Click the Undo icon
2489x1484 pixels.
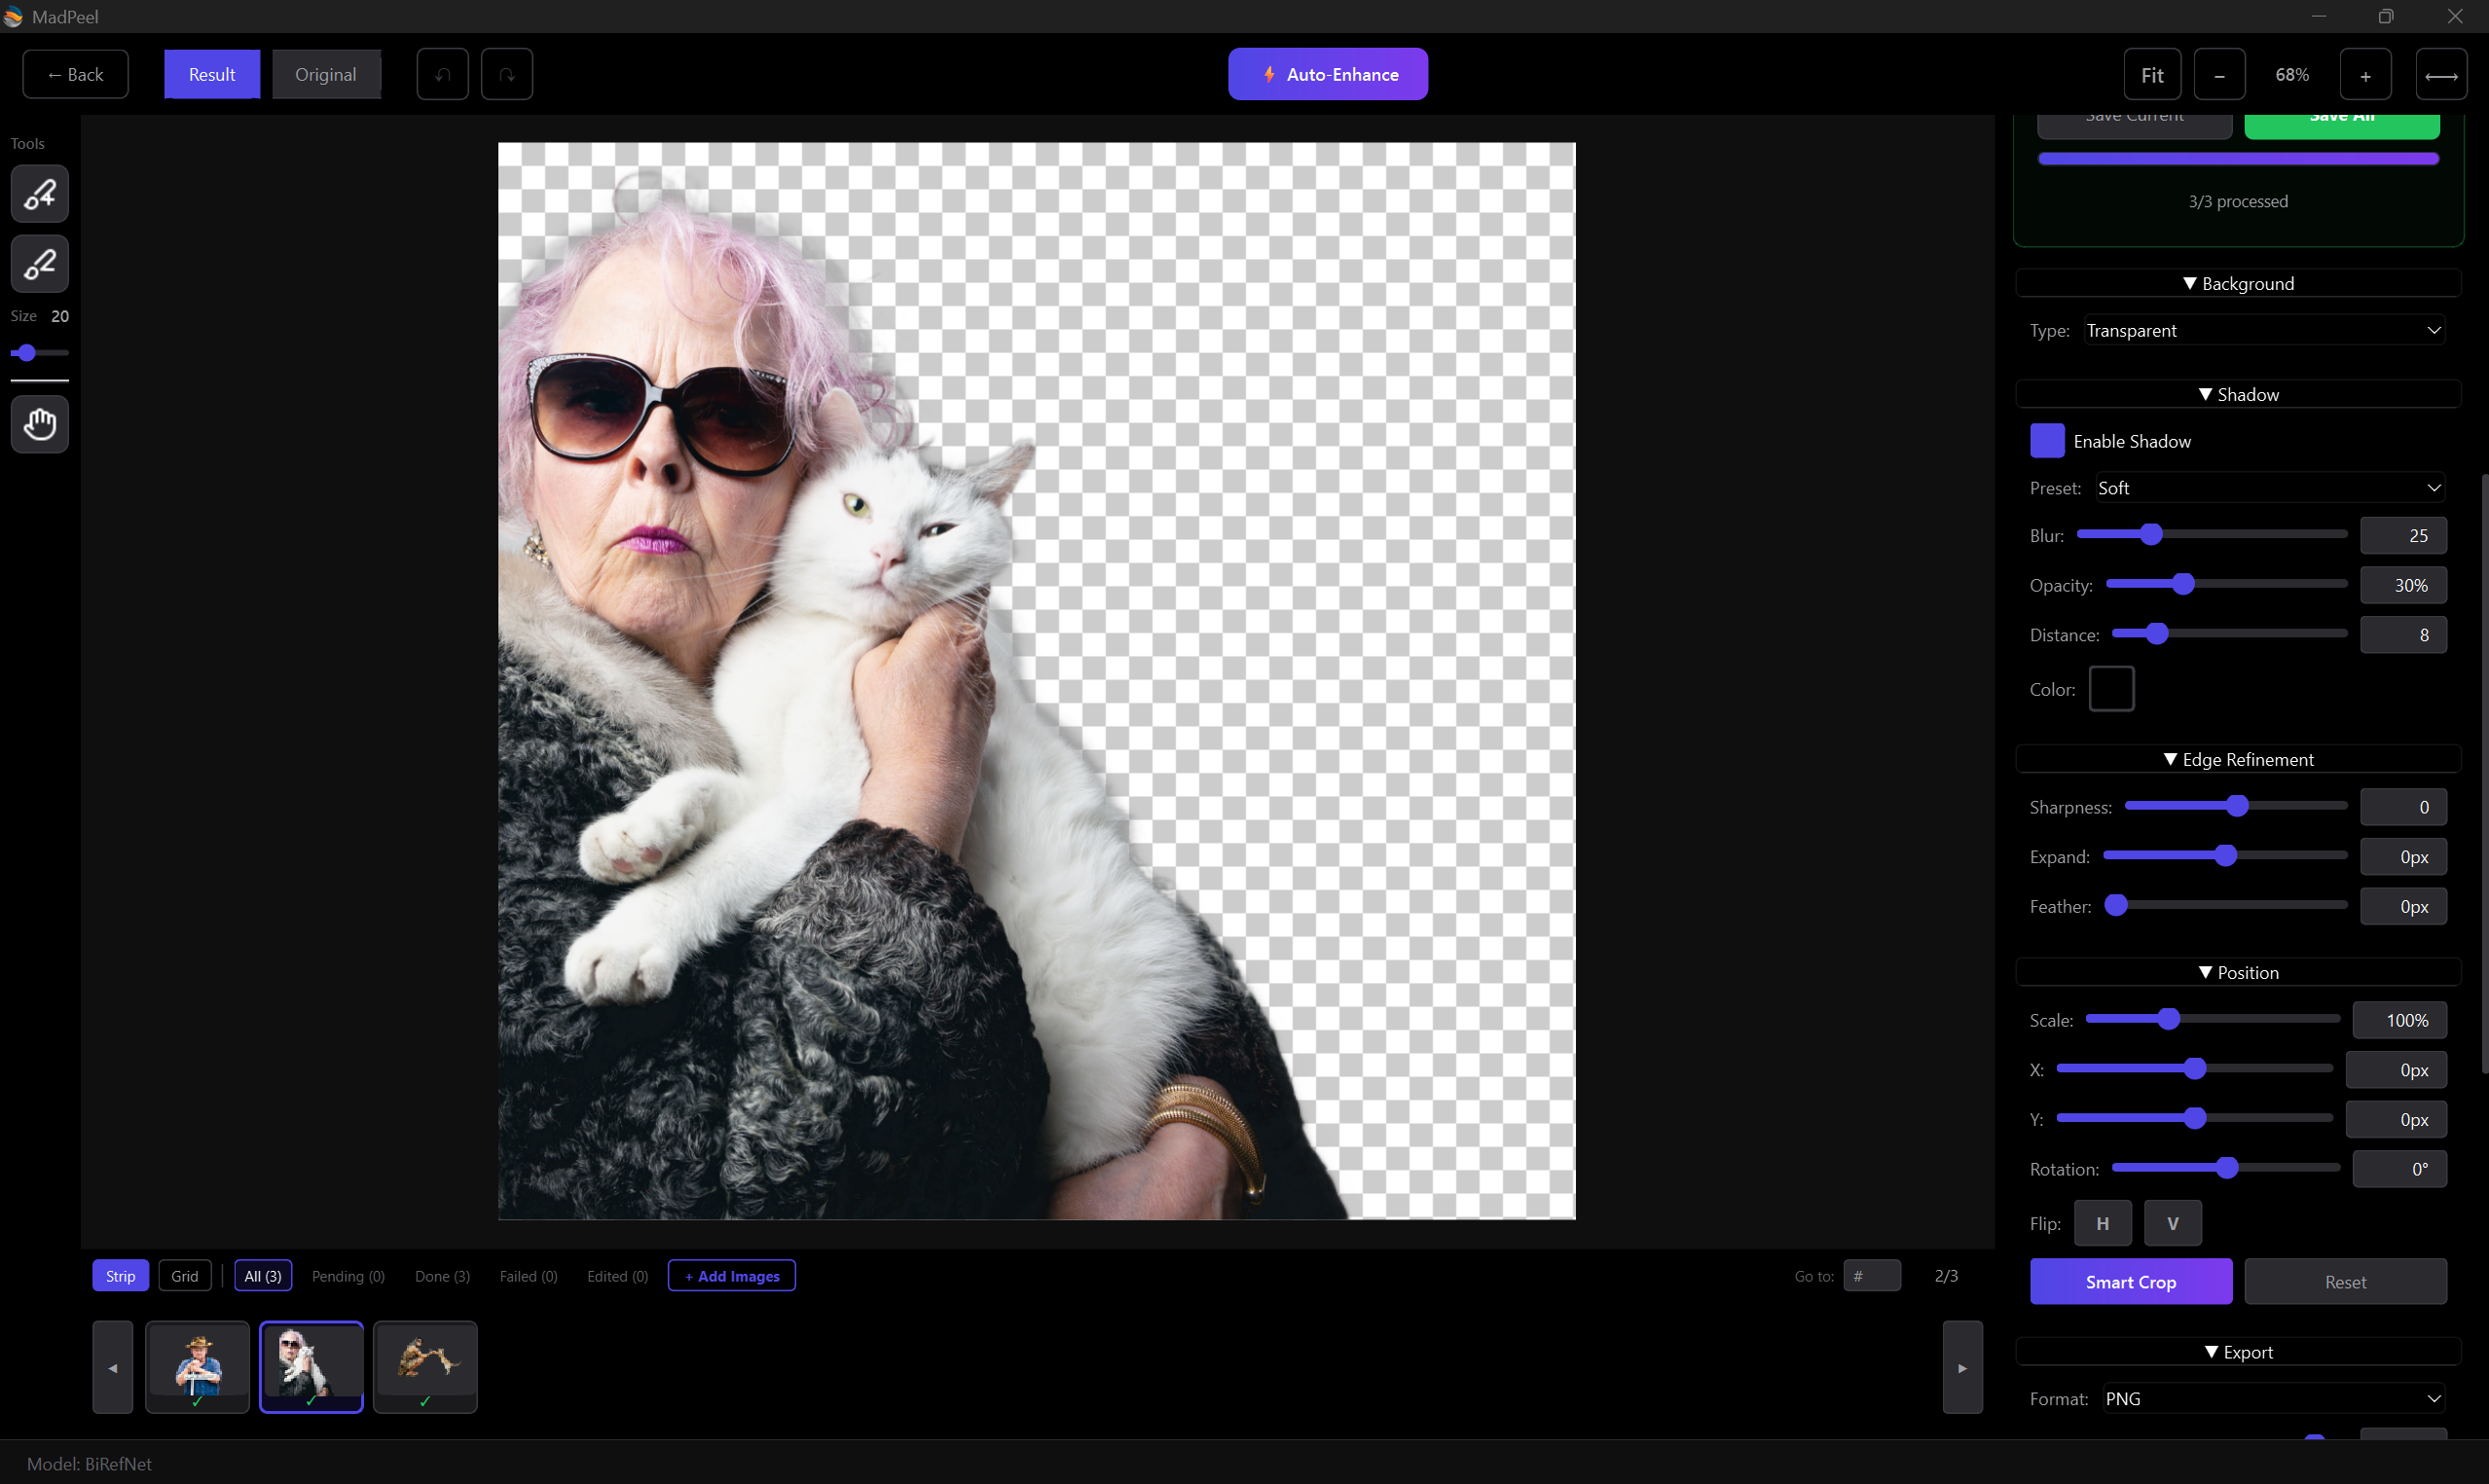(442, 73)
